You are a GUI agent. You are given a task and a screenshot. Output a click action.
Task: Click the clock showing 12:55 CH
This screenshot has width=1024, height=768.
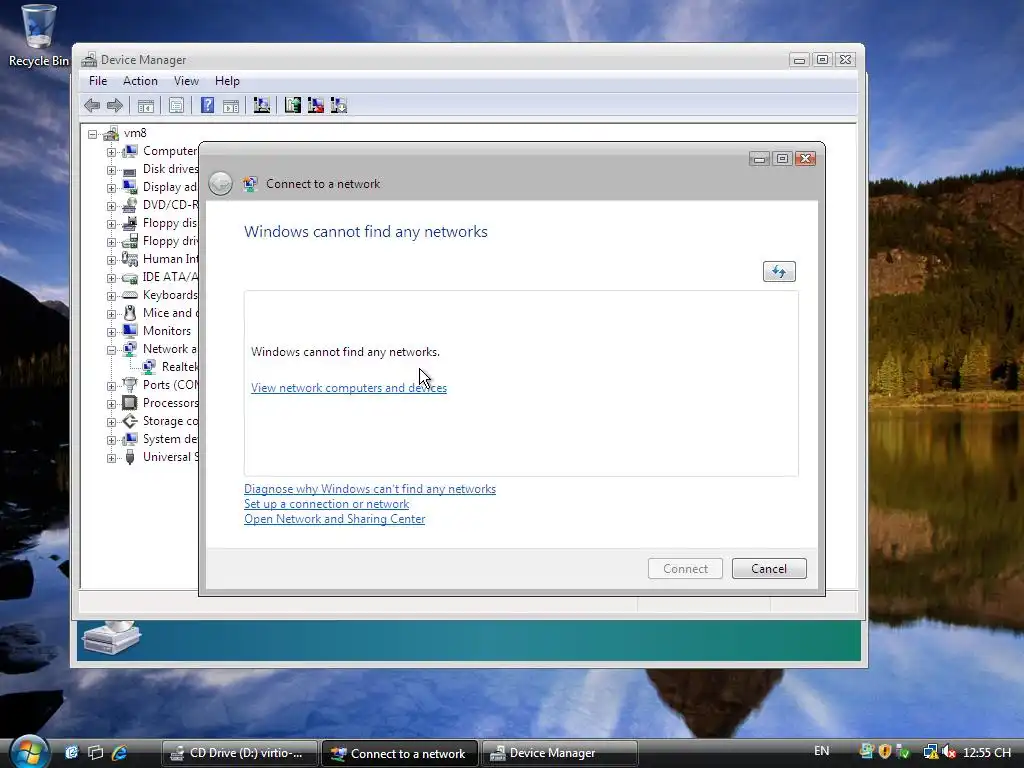click(x=987, y=752)
